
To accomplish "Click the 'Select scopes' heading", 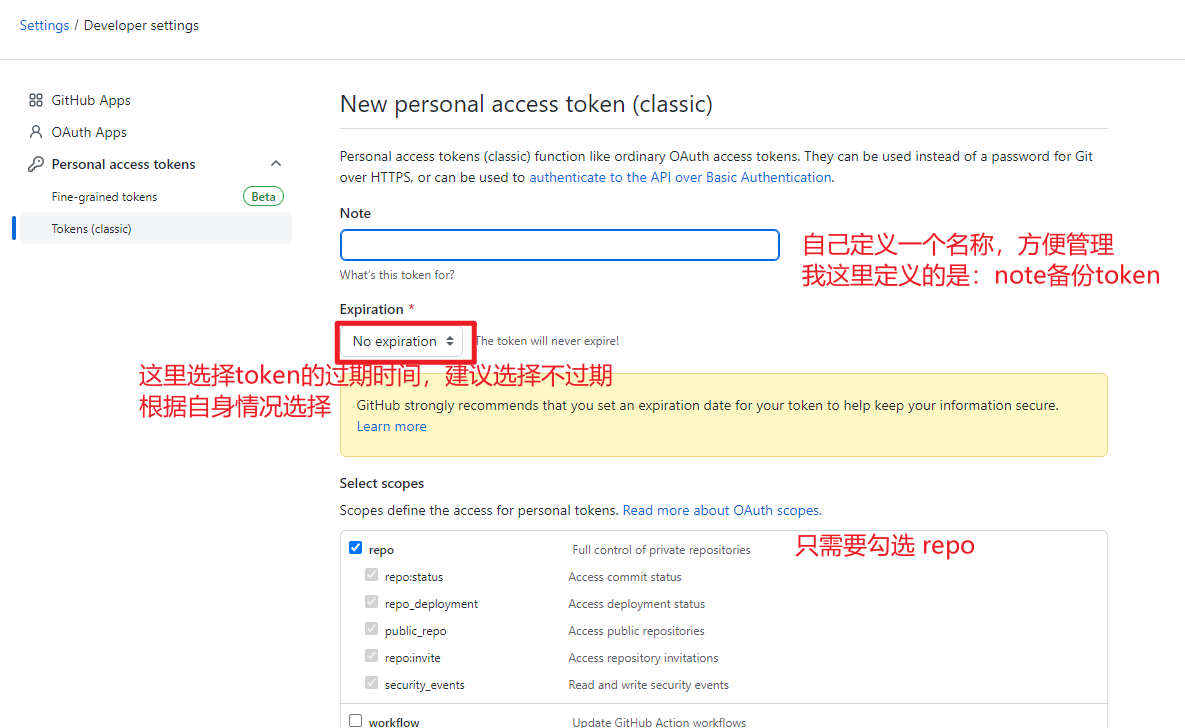I will 382,483.
